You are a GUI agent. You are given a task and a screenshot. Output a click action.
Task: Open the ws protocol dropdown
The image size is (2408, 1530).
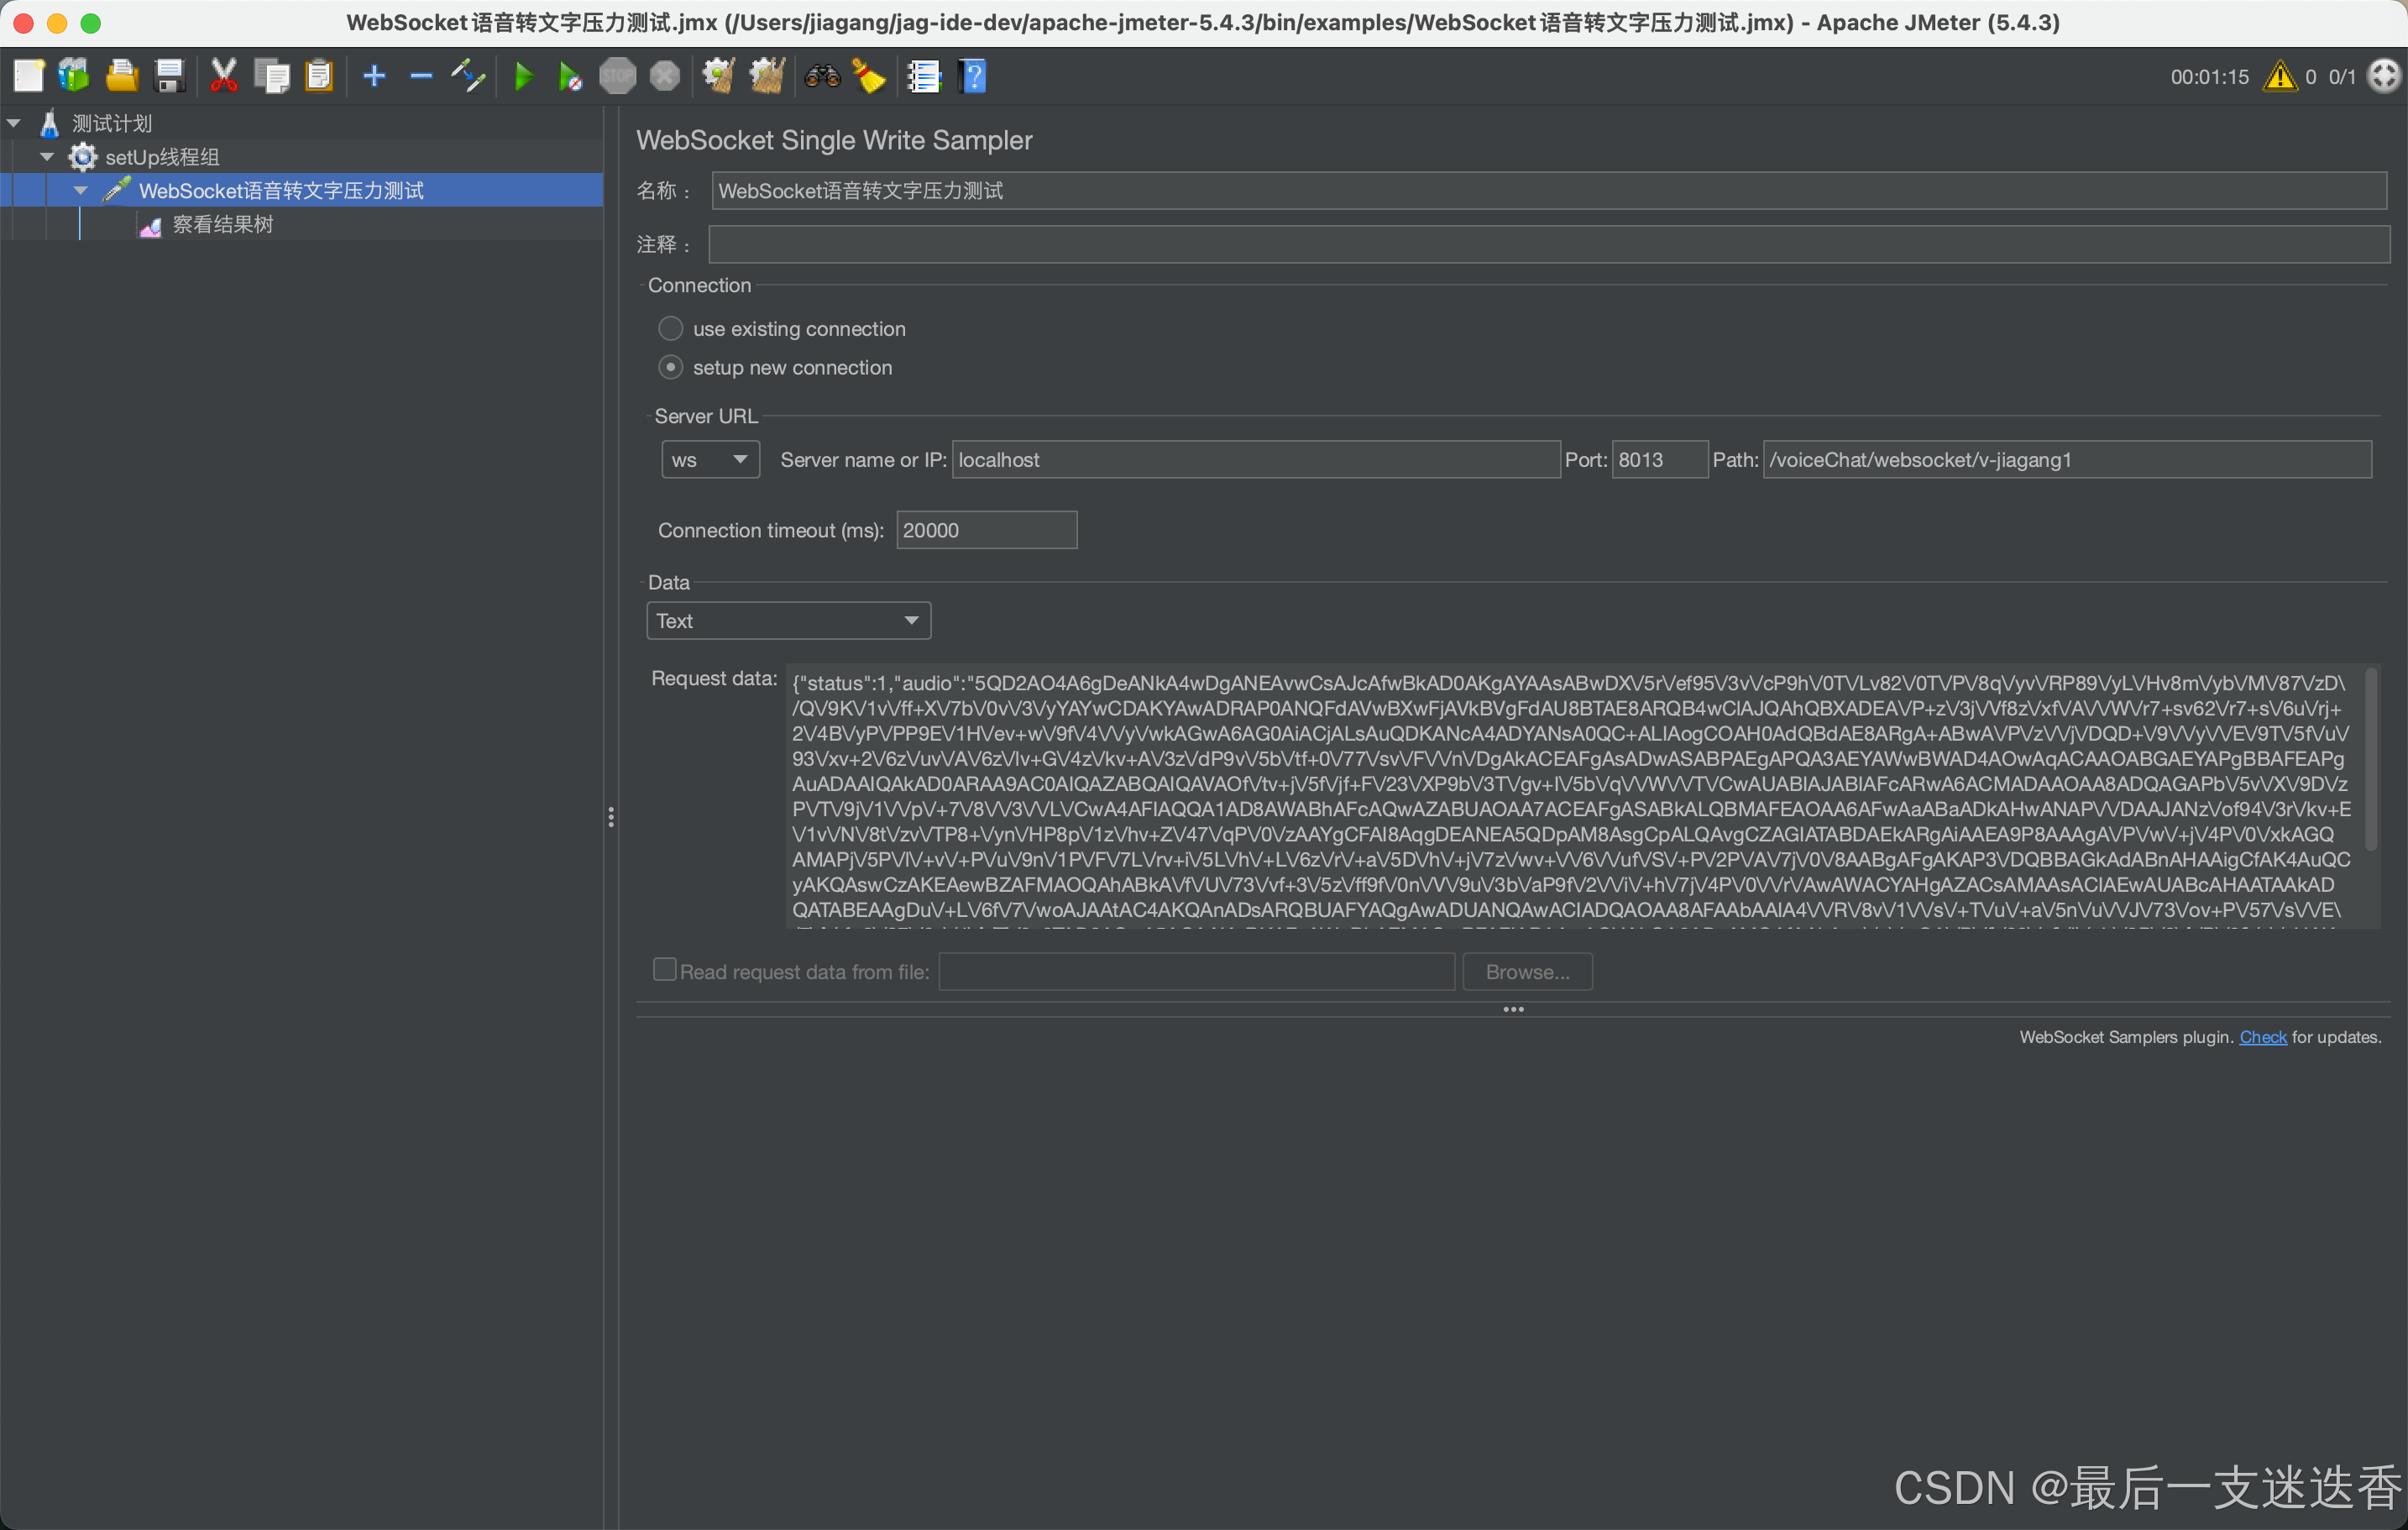710,460
